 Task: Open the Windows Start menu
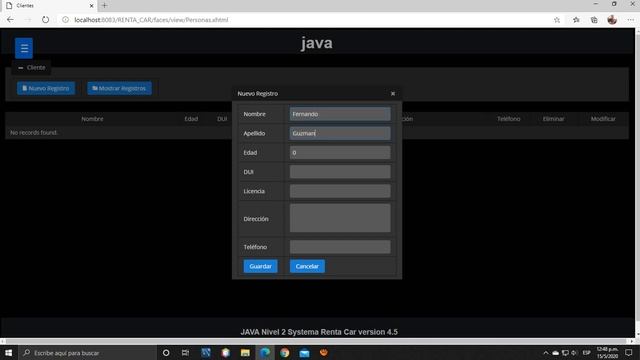(9, 353)
